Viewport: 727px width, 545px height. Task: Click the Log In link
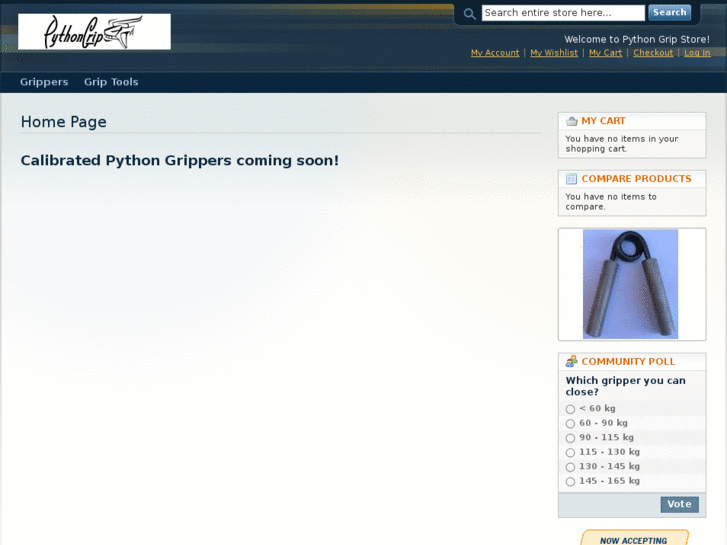pyautogui.click(x=697, y=53)
